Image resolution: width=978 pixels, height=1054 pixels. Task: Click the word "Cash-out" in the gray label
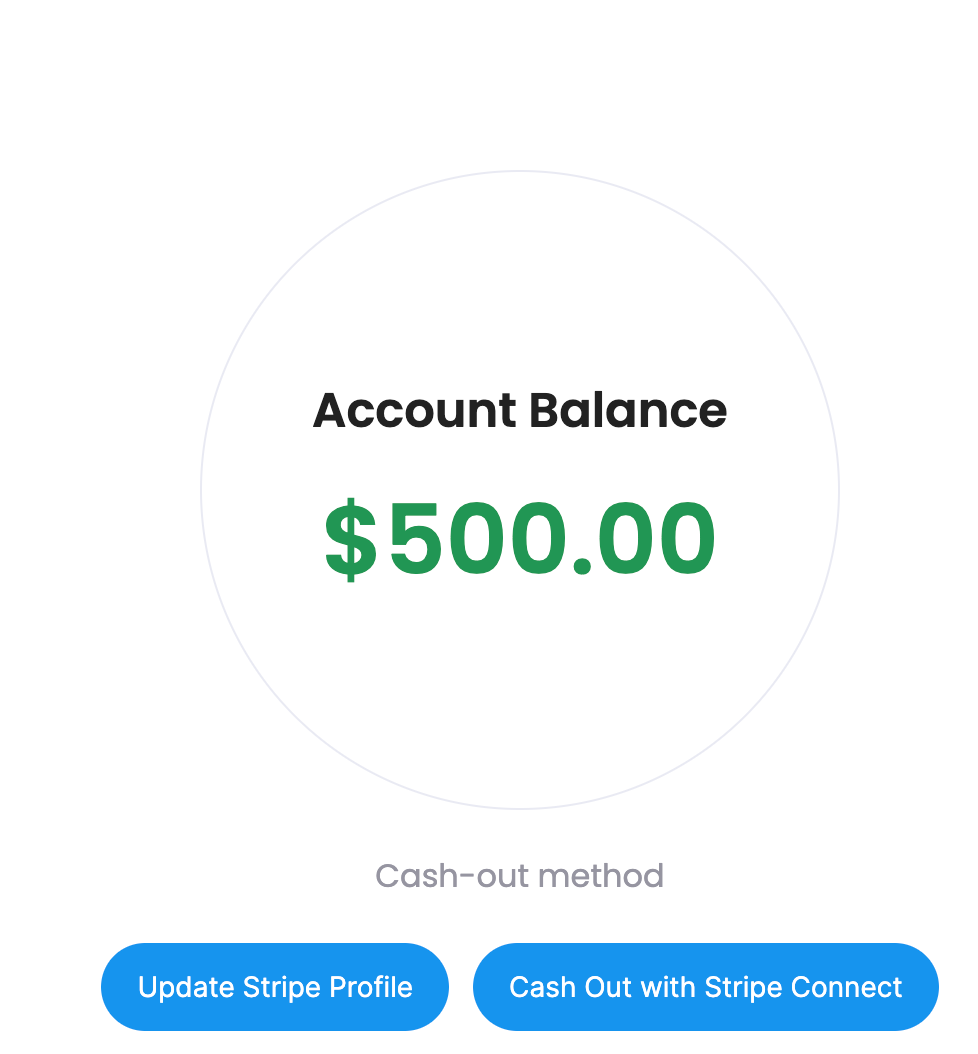pos(452,876)
